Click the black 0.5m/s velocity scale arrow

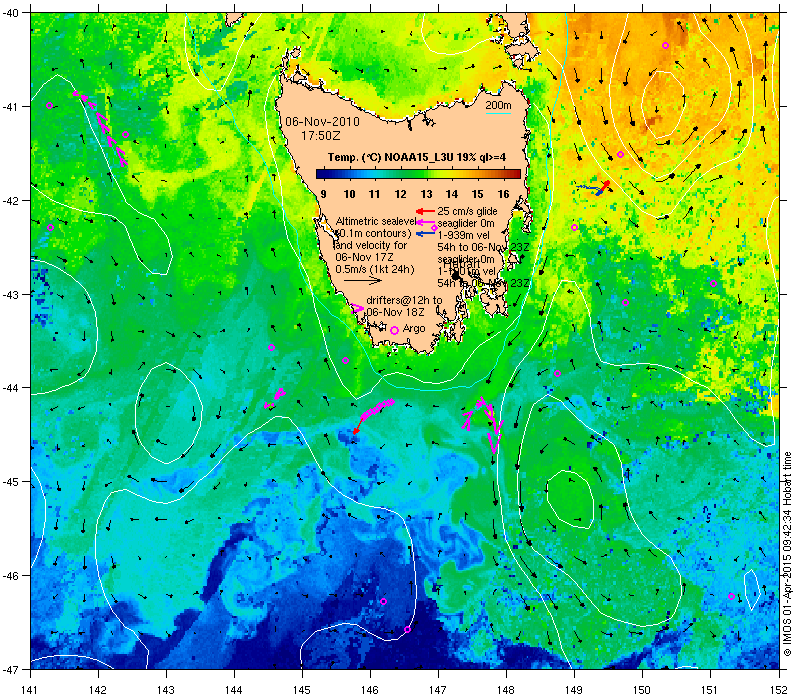[x=363, y=280]
